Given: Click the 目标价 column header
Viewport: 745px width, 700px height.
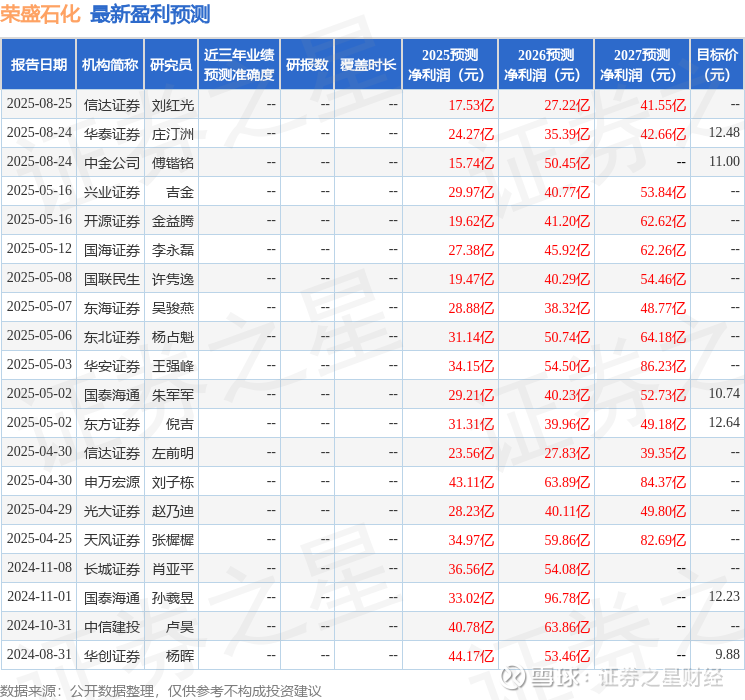Looking at the screenshot, I should (717, 65).
